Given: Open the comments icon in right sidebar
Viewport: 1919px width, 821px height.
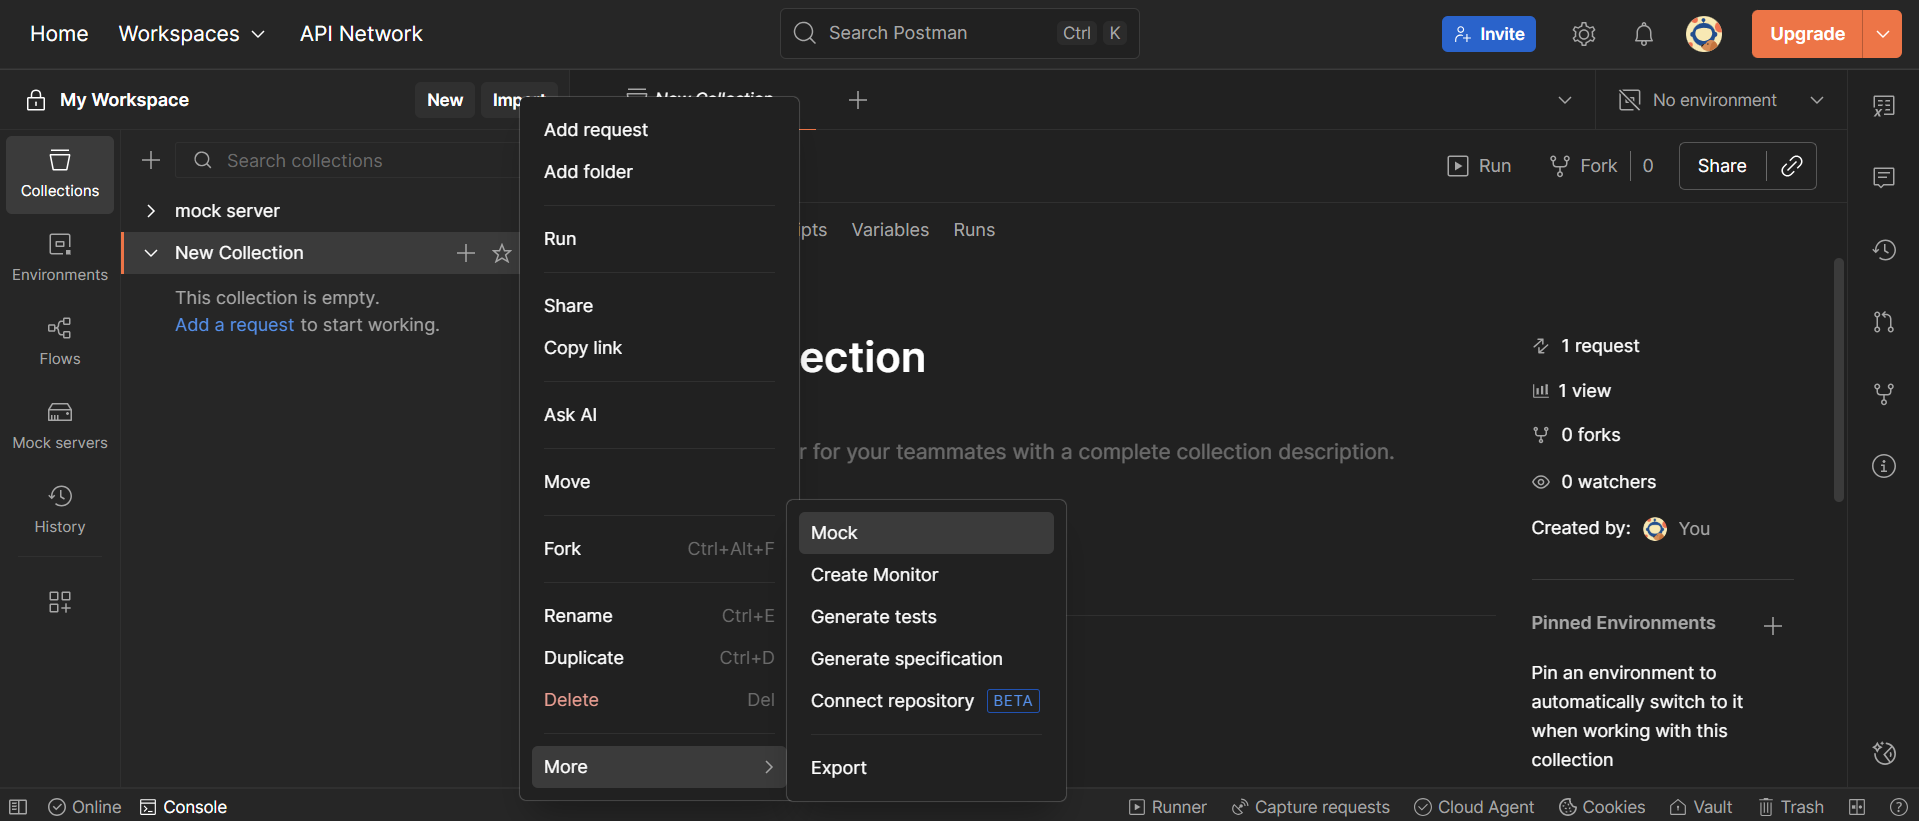Looking at the screenshot, I should click(x=1884, y=178).
